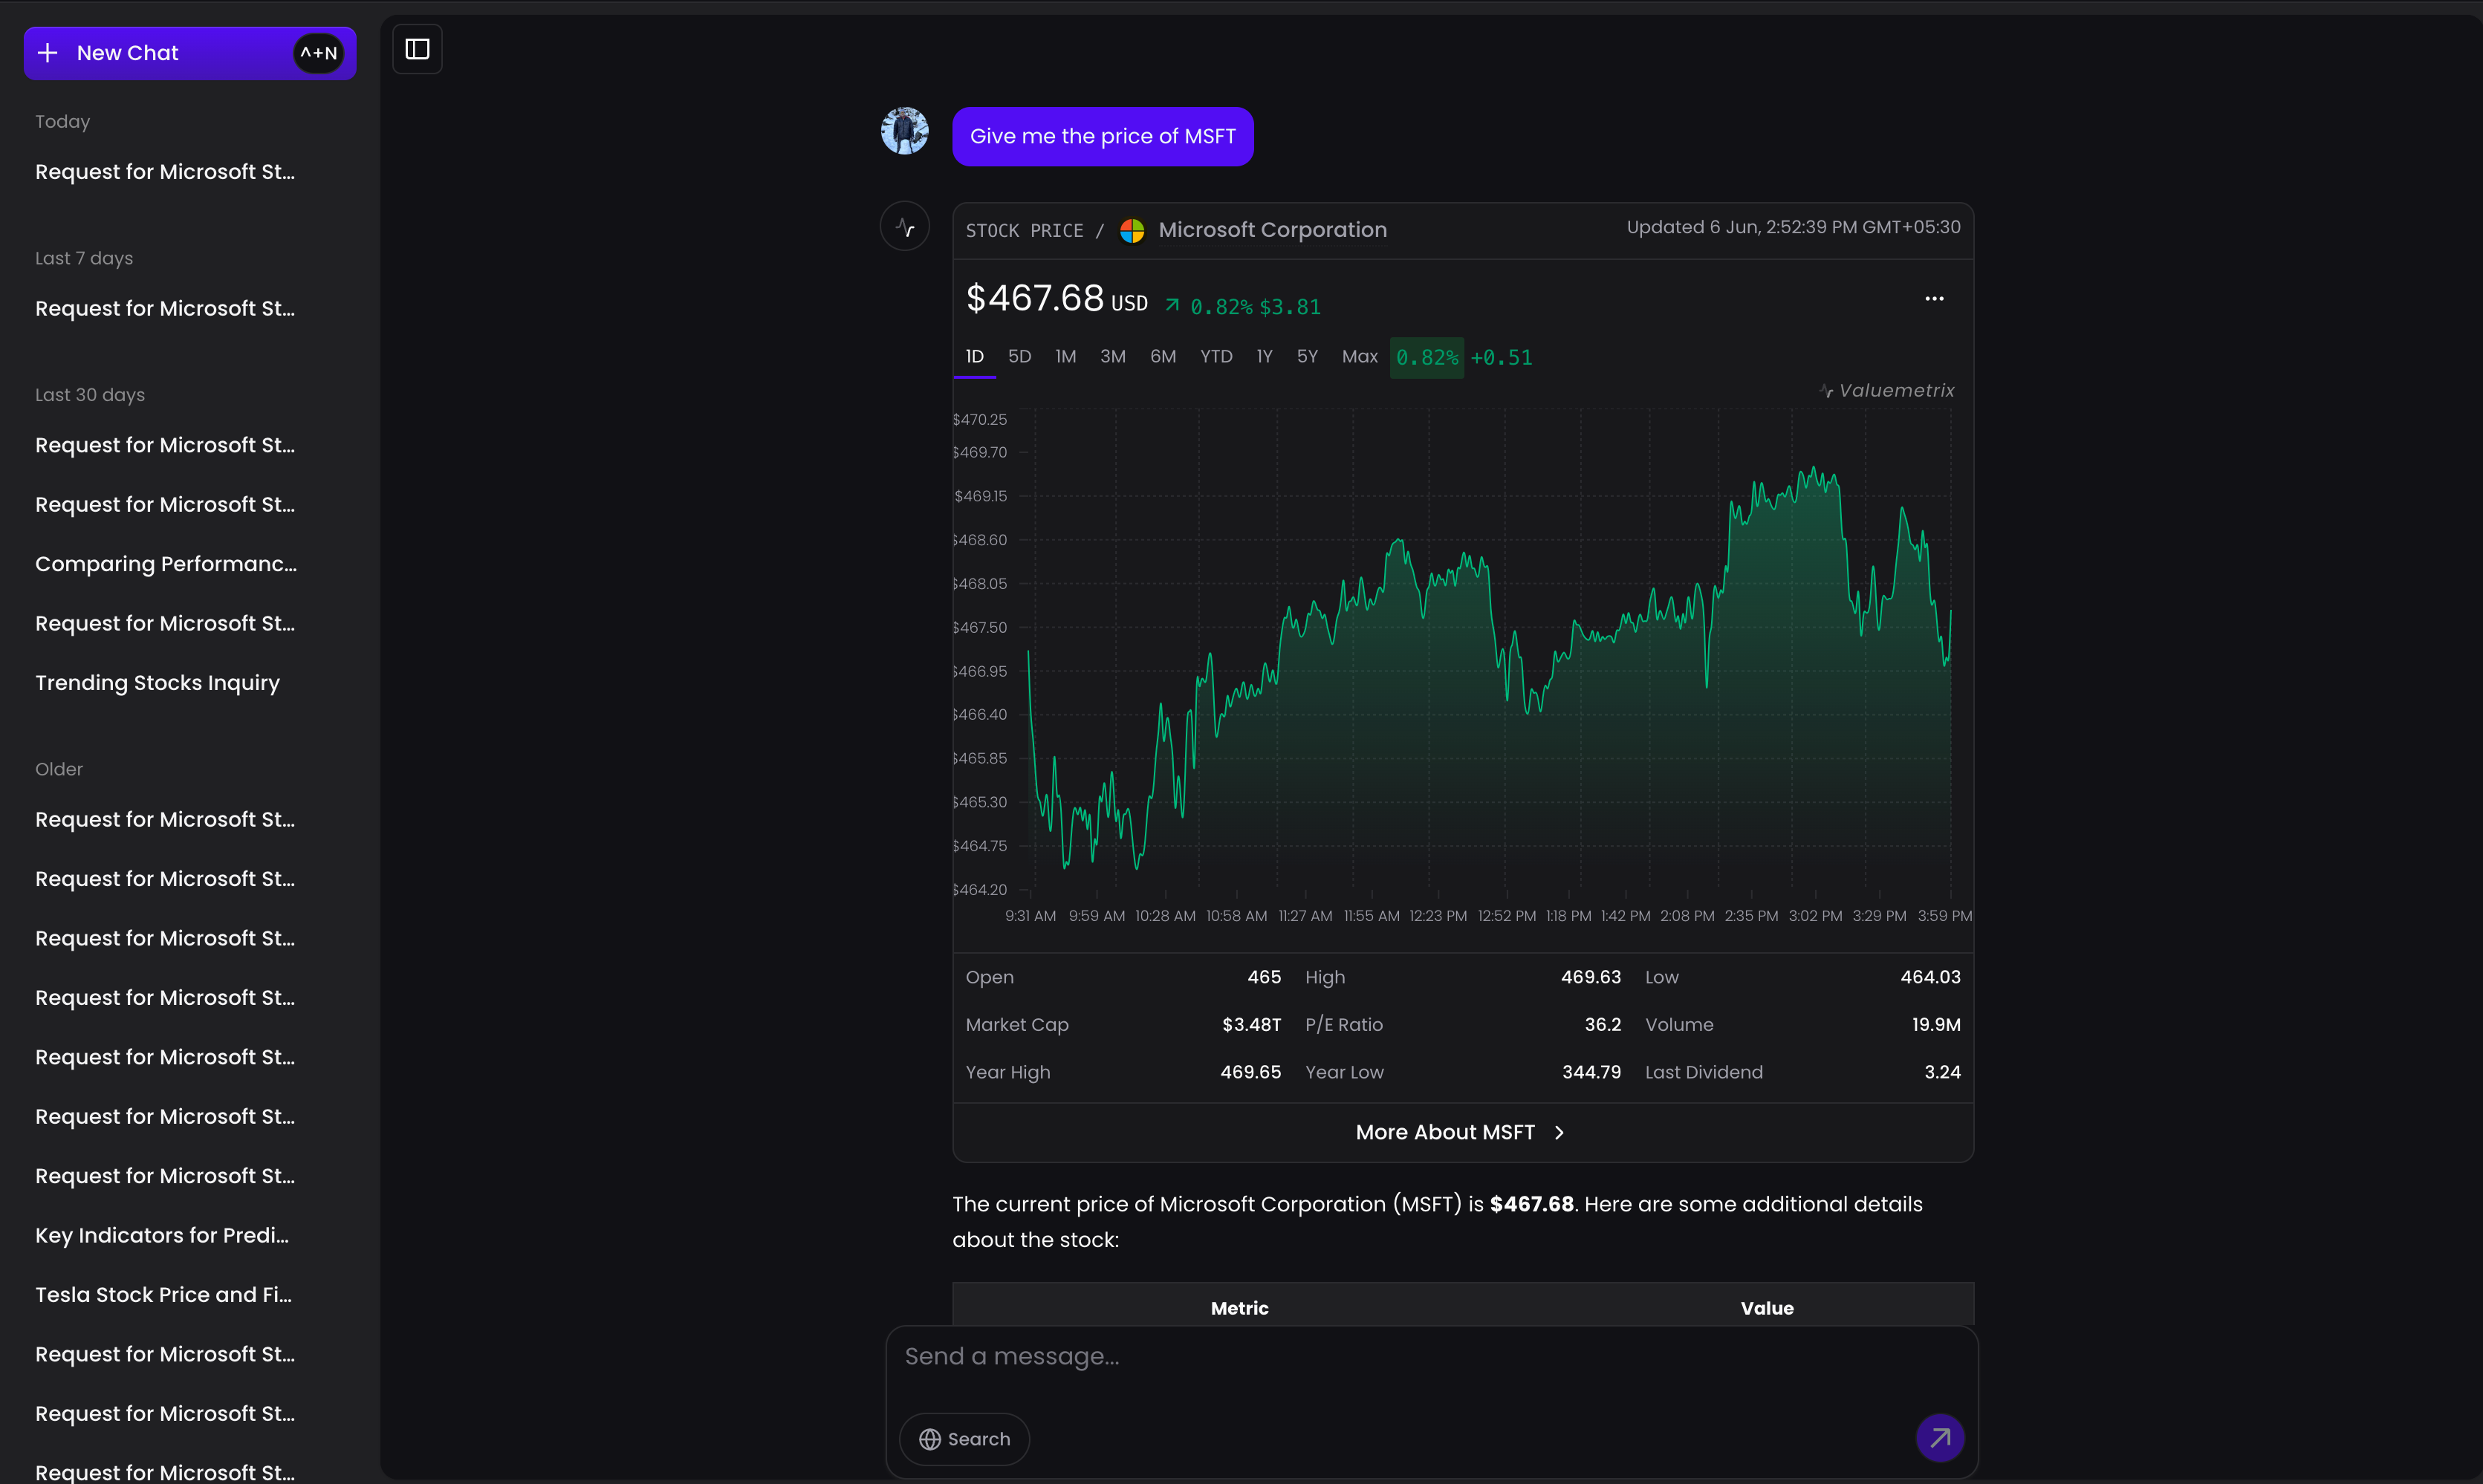Toggle the 0.82% percentage change badge
Image resolution: width=2483 pixels, height=1484 pixels.
[1426, 358]
